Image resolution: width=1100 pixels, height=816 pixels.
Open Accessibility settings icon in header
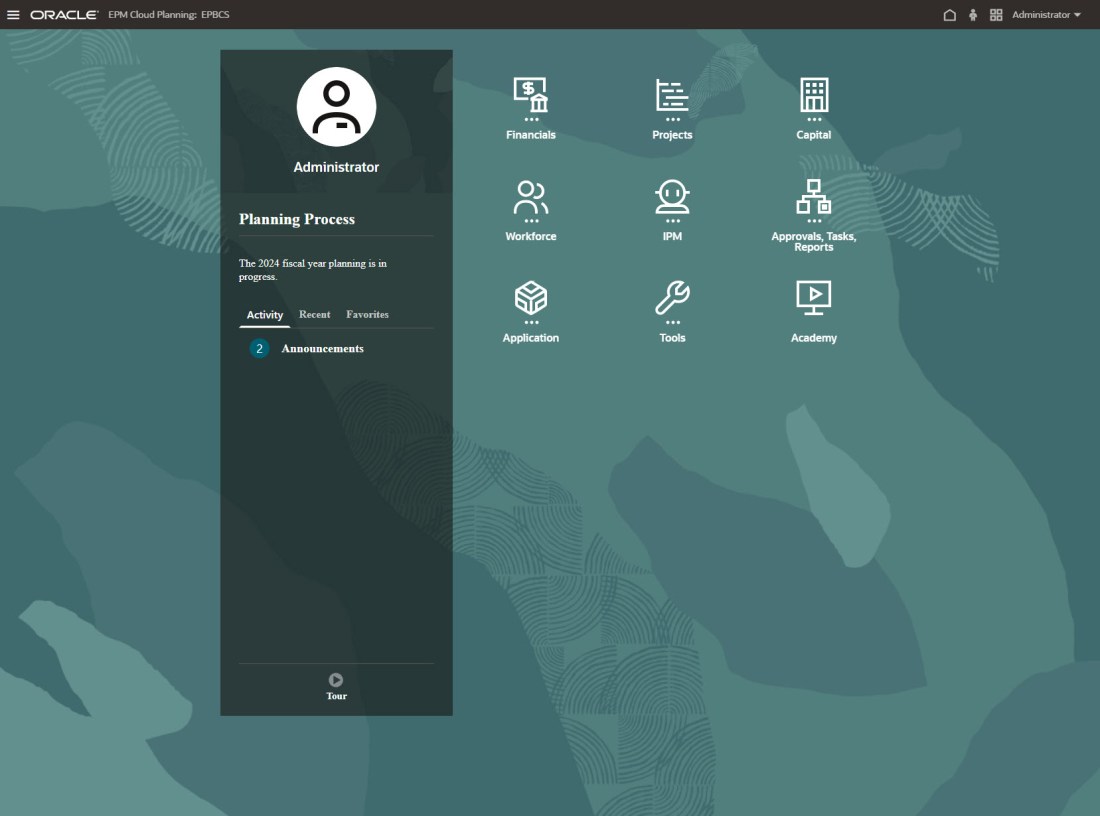pyautogui.click(x=973, y=15)
